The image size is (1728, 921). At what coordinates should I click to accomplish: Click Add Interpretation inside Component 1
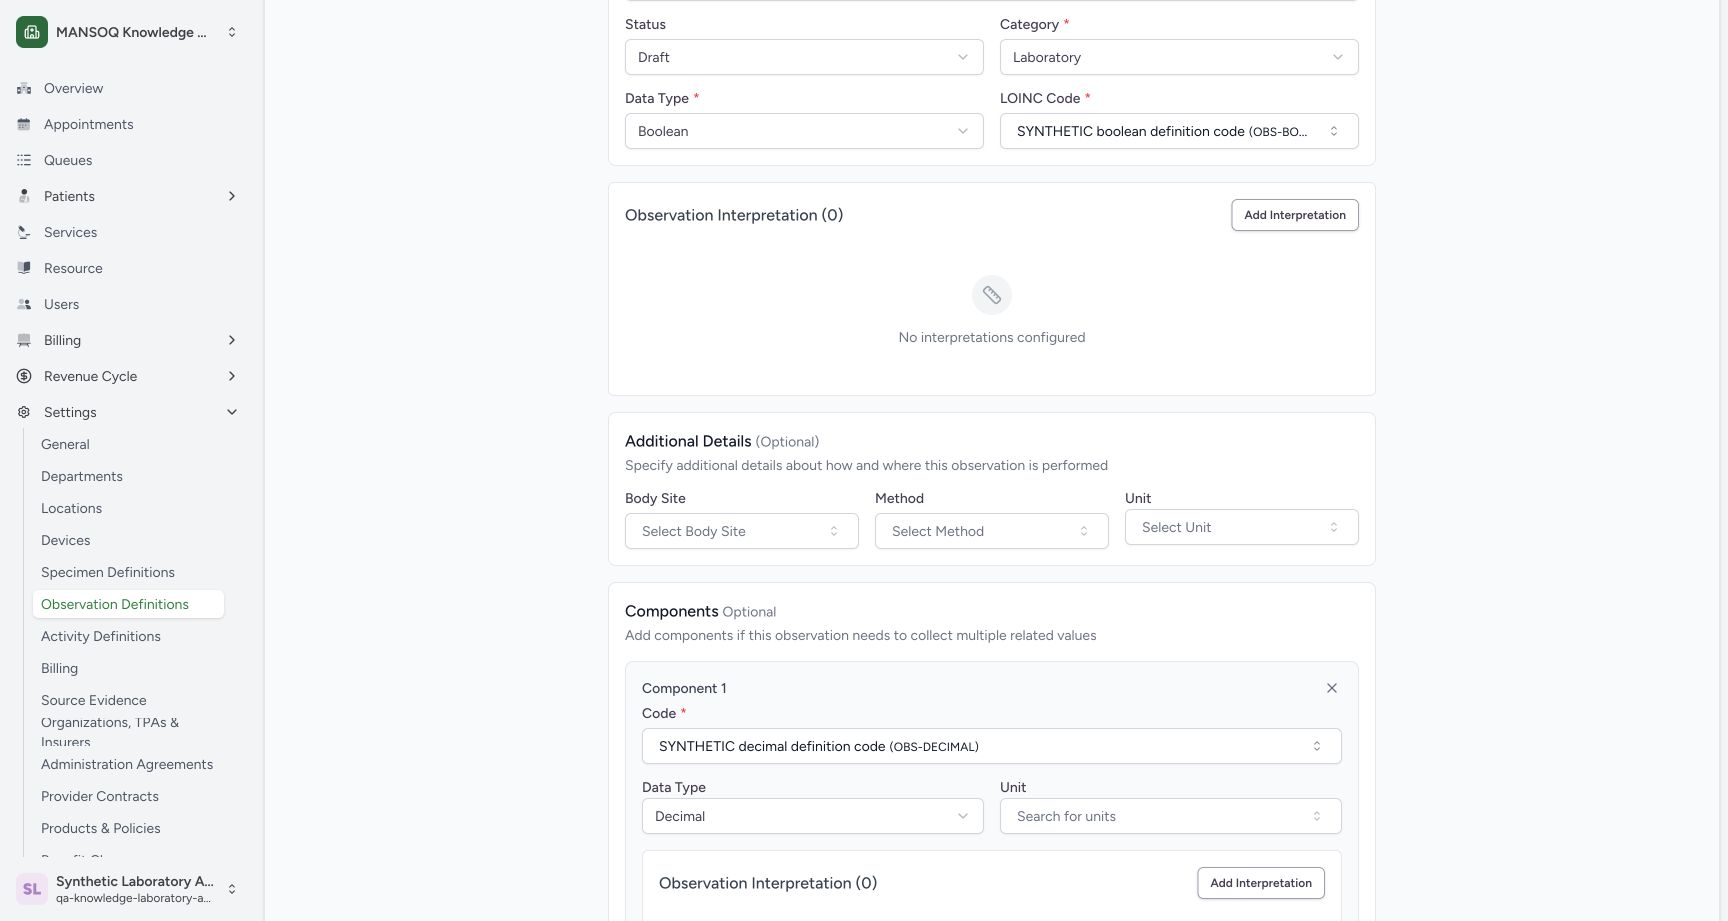1261,883
